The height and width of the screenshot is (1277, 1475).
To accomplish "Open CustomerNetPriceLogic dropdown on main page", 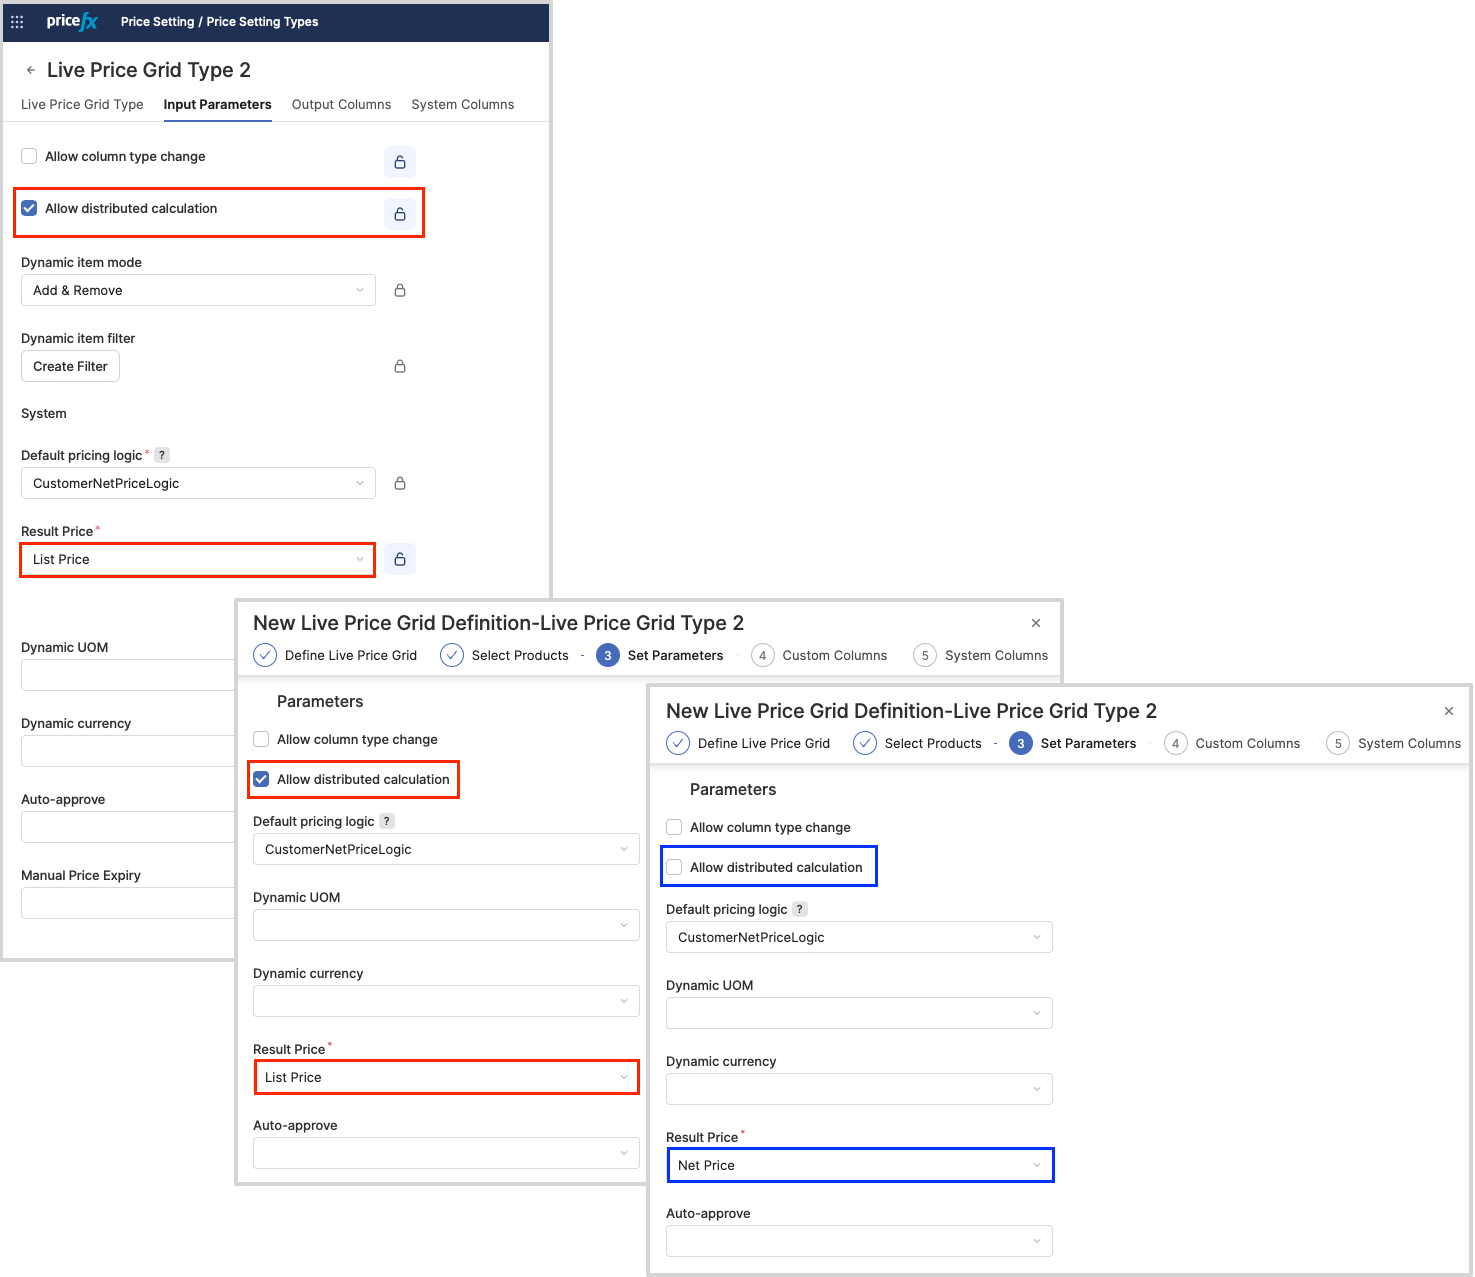I will 198,483.
